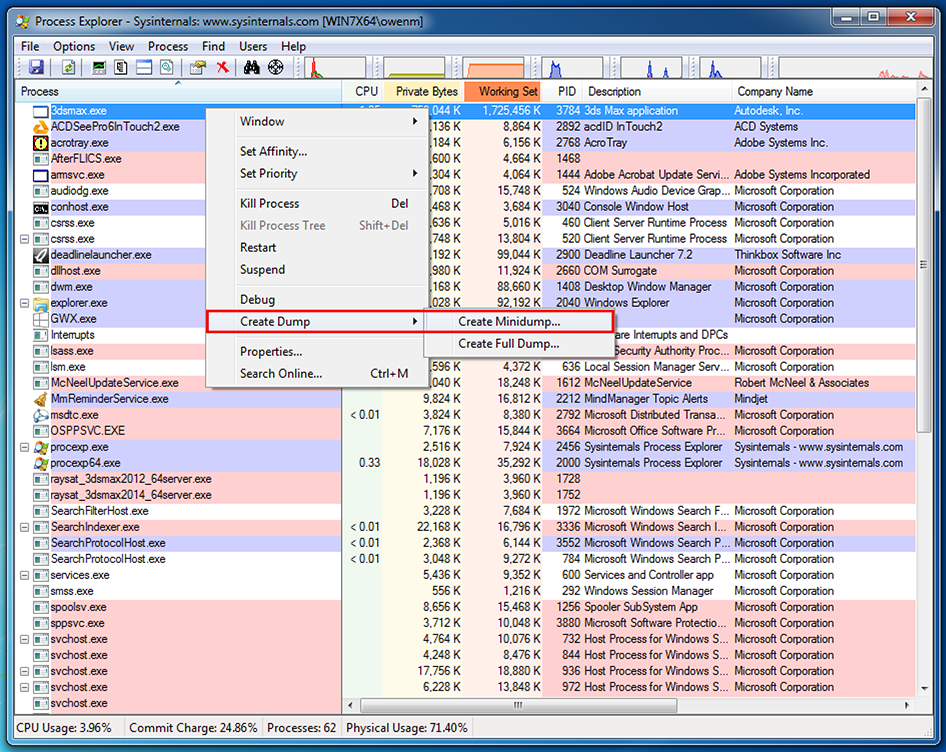Screen dimensions: 946x752
Task: Select Debug in the context menu
Action: (x=317, y=299)
